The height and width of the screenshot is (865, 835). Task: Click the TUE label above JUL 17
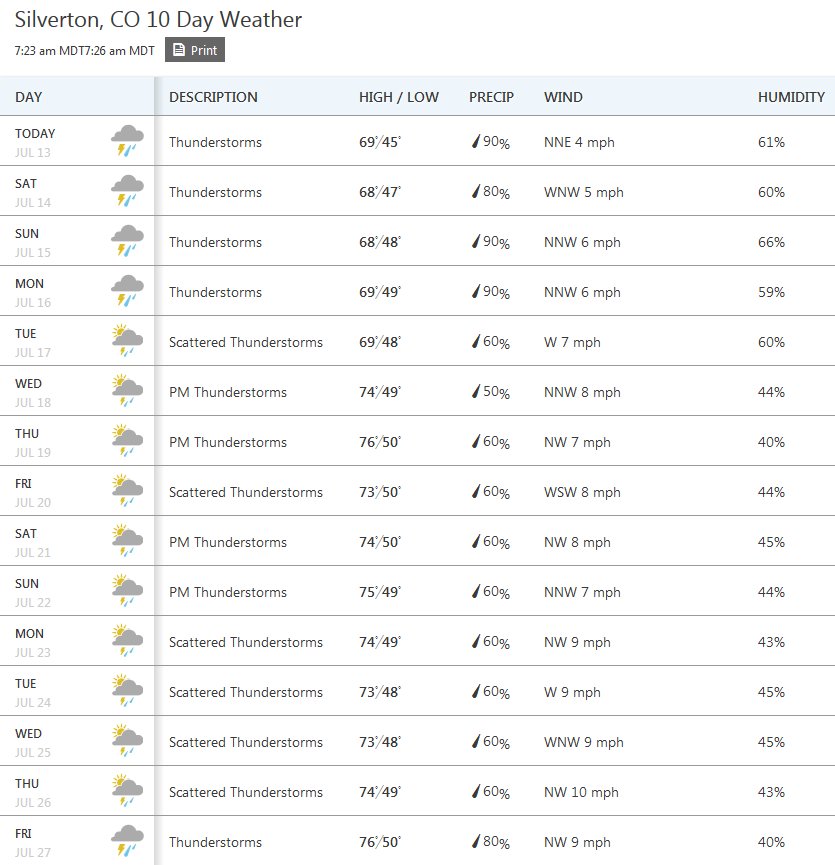pyautogui.click(x=25, y=334)
